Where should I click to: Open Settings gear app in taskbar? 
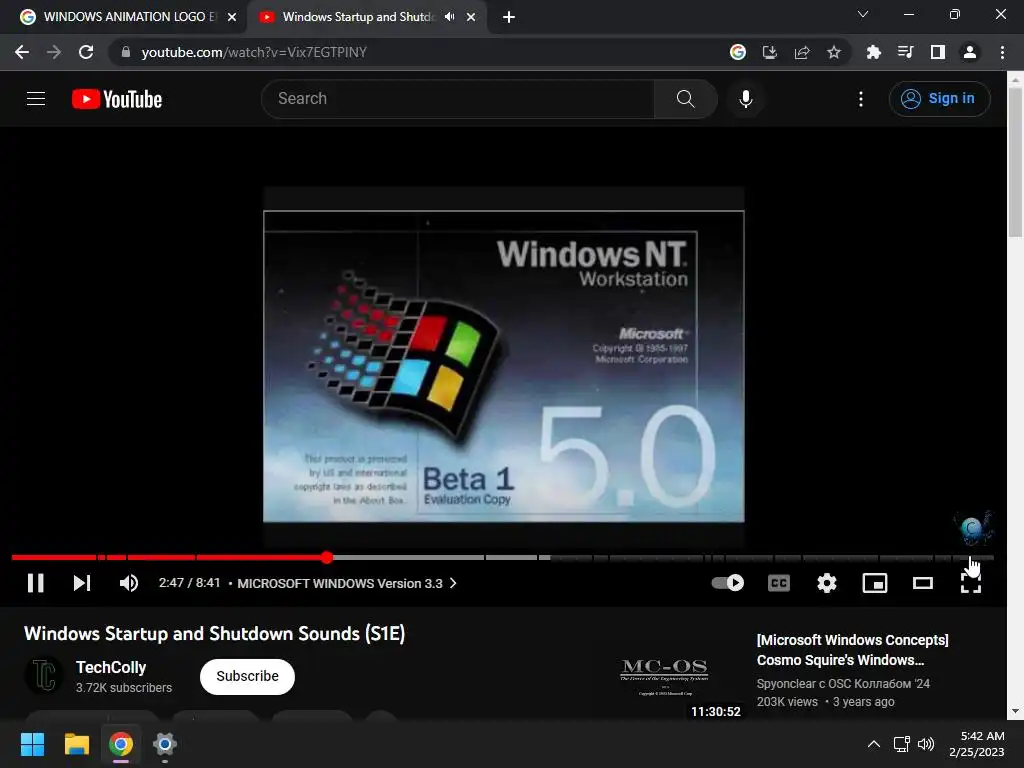(165, 744)
